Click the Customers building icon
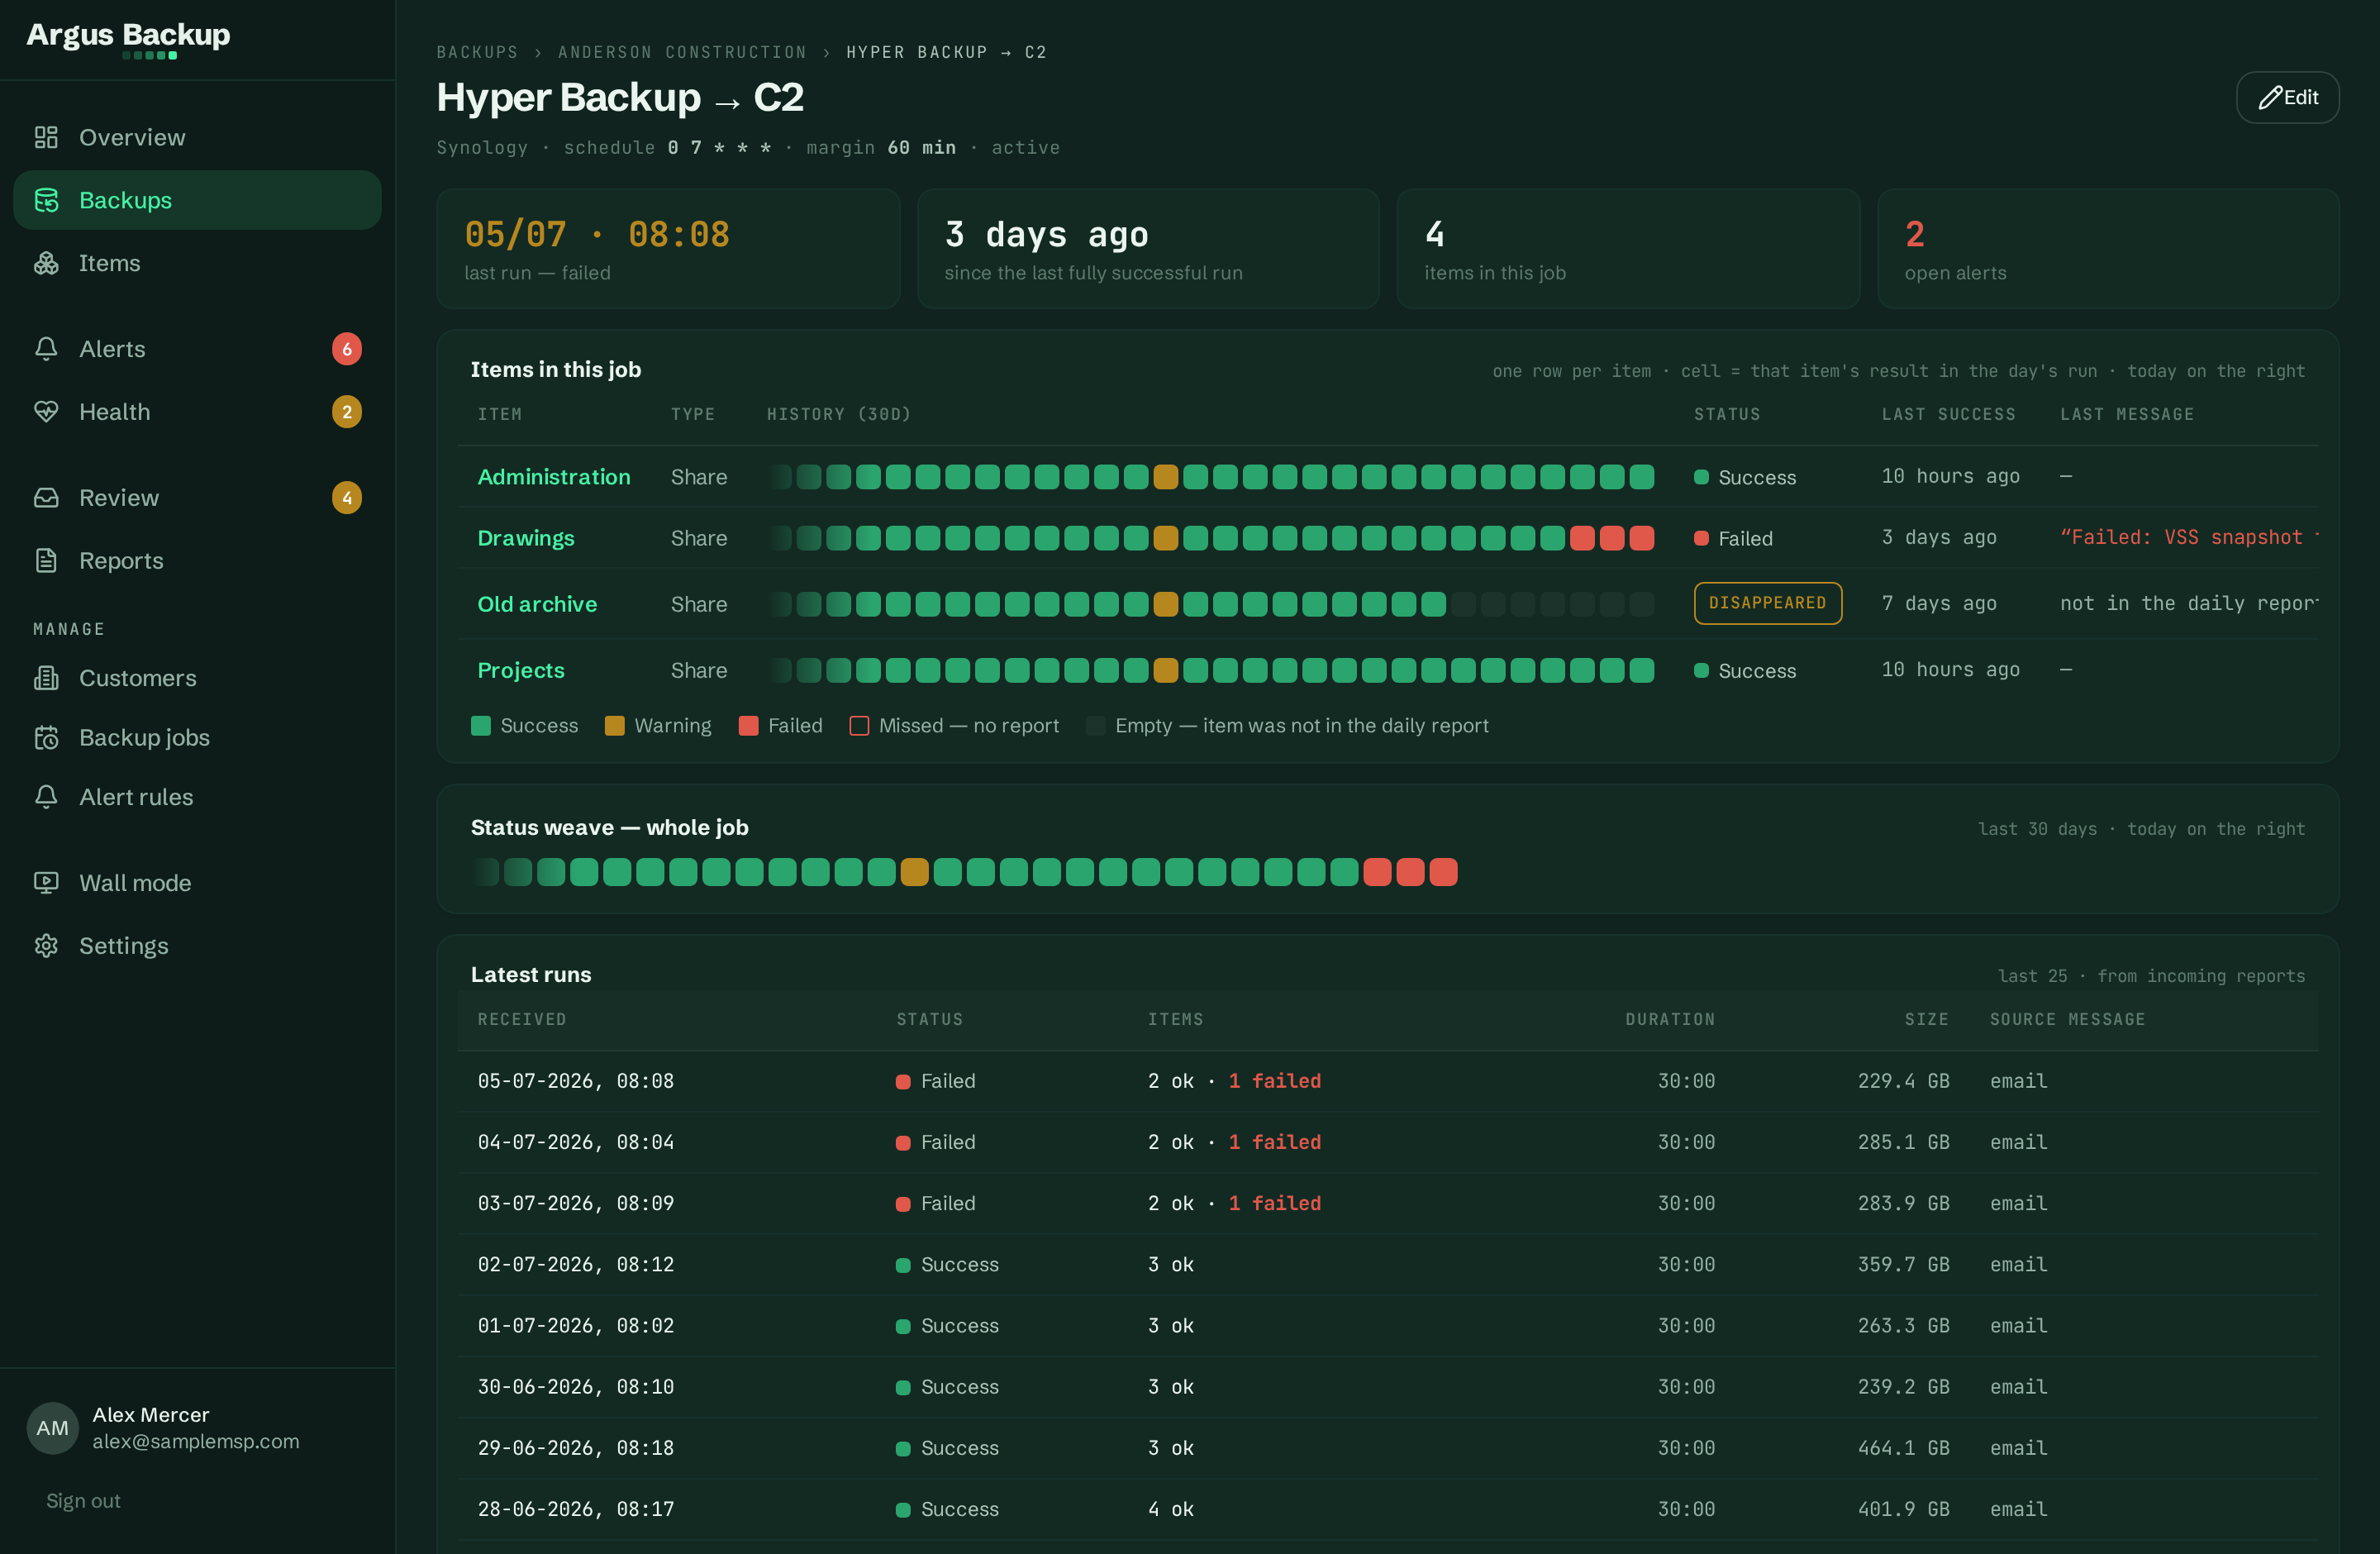This screenshot has height=1554, width=2380. [46, 678]
